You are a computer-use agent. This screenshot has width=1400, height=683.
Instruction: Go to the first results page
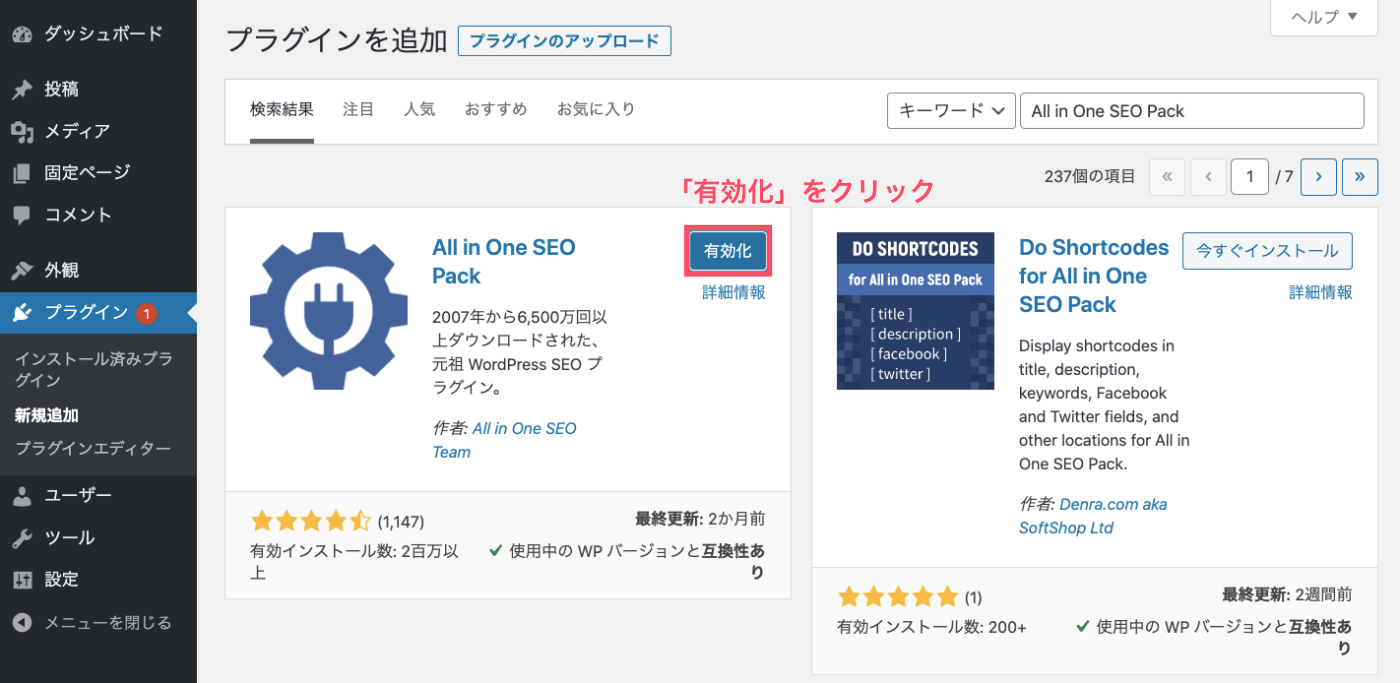coord(1168,177)
